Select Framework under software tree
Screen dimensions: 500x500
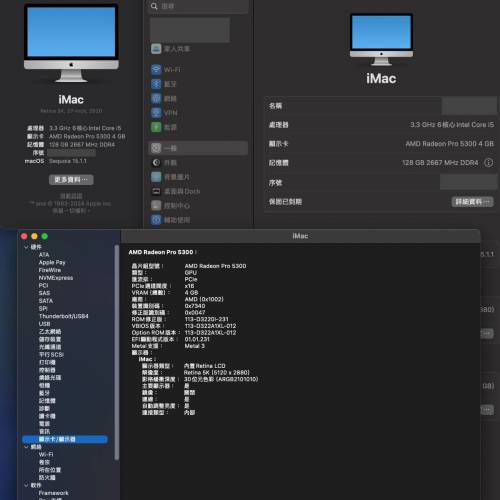(x=53, y=493)
